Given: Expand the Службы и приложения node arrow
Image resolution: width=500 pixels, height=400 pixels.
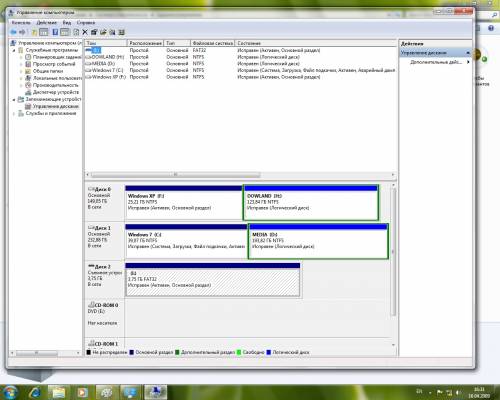Looking at the screenshot, I should coord(14,113).
